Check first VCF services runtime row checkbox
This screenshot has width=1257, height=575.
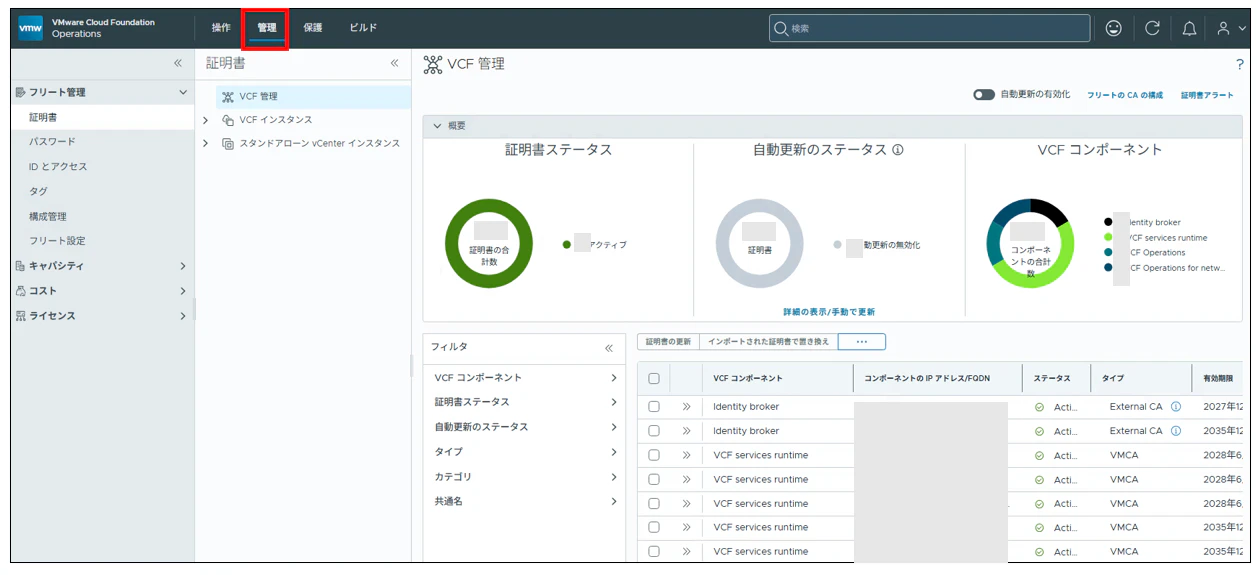(654, 455)
